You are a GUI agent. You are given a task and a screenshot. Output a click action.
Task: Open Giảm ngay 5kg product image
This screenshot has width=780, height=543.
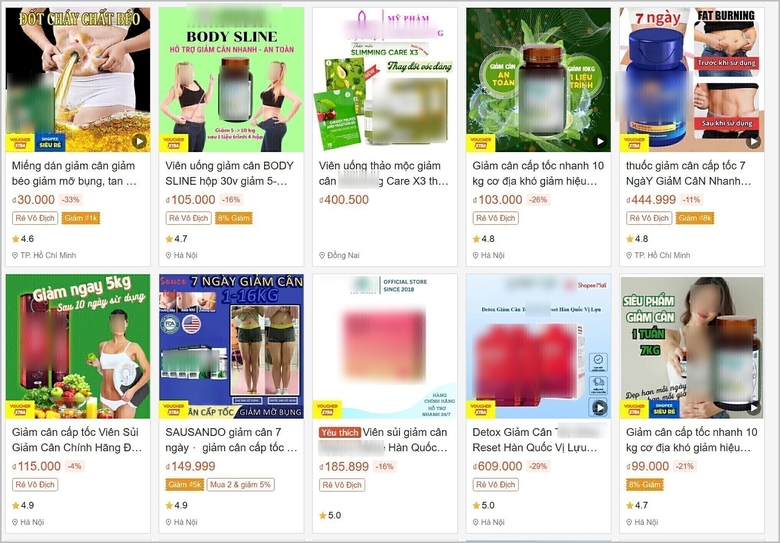point(78,346)
